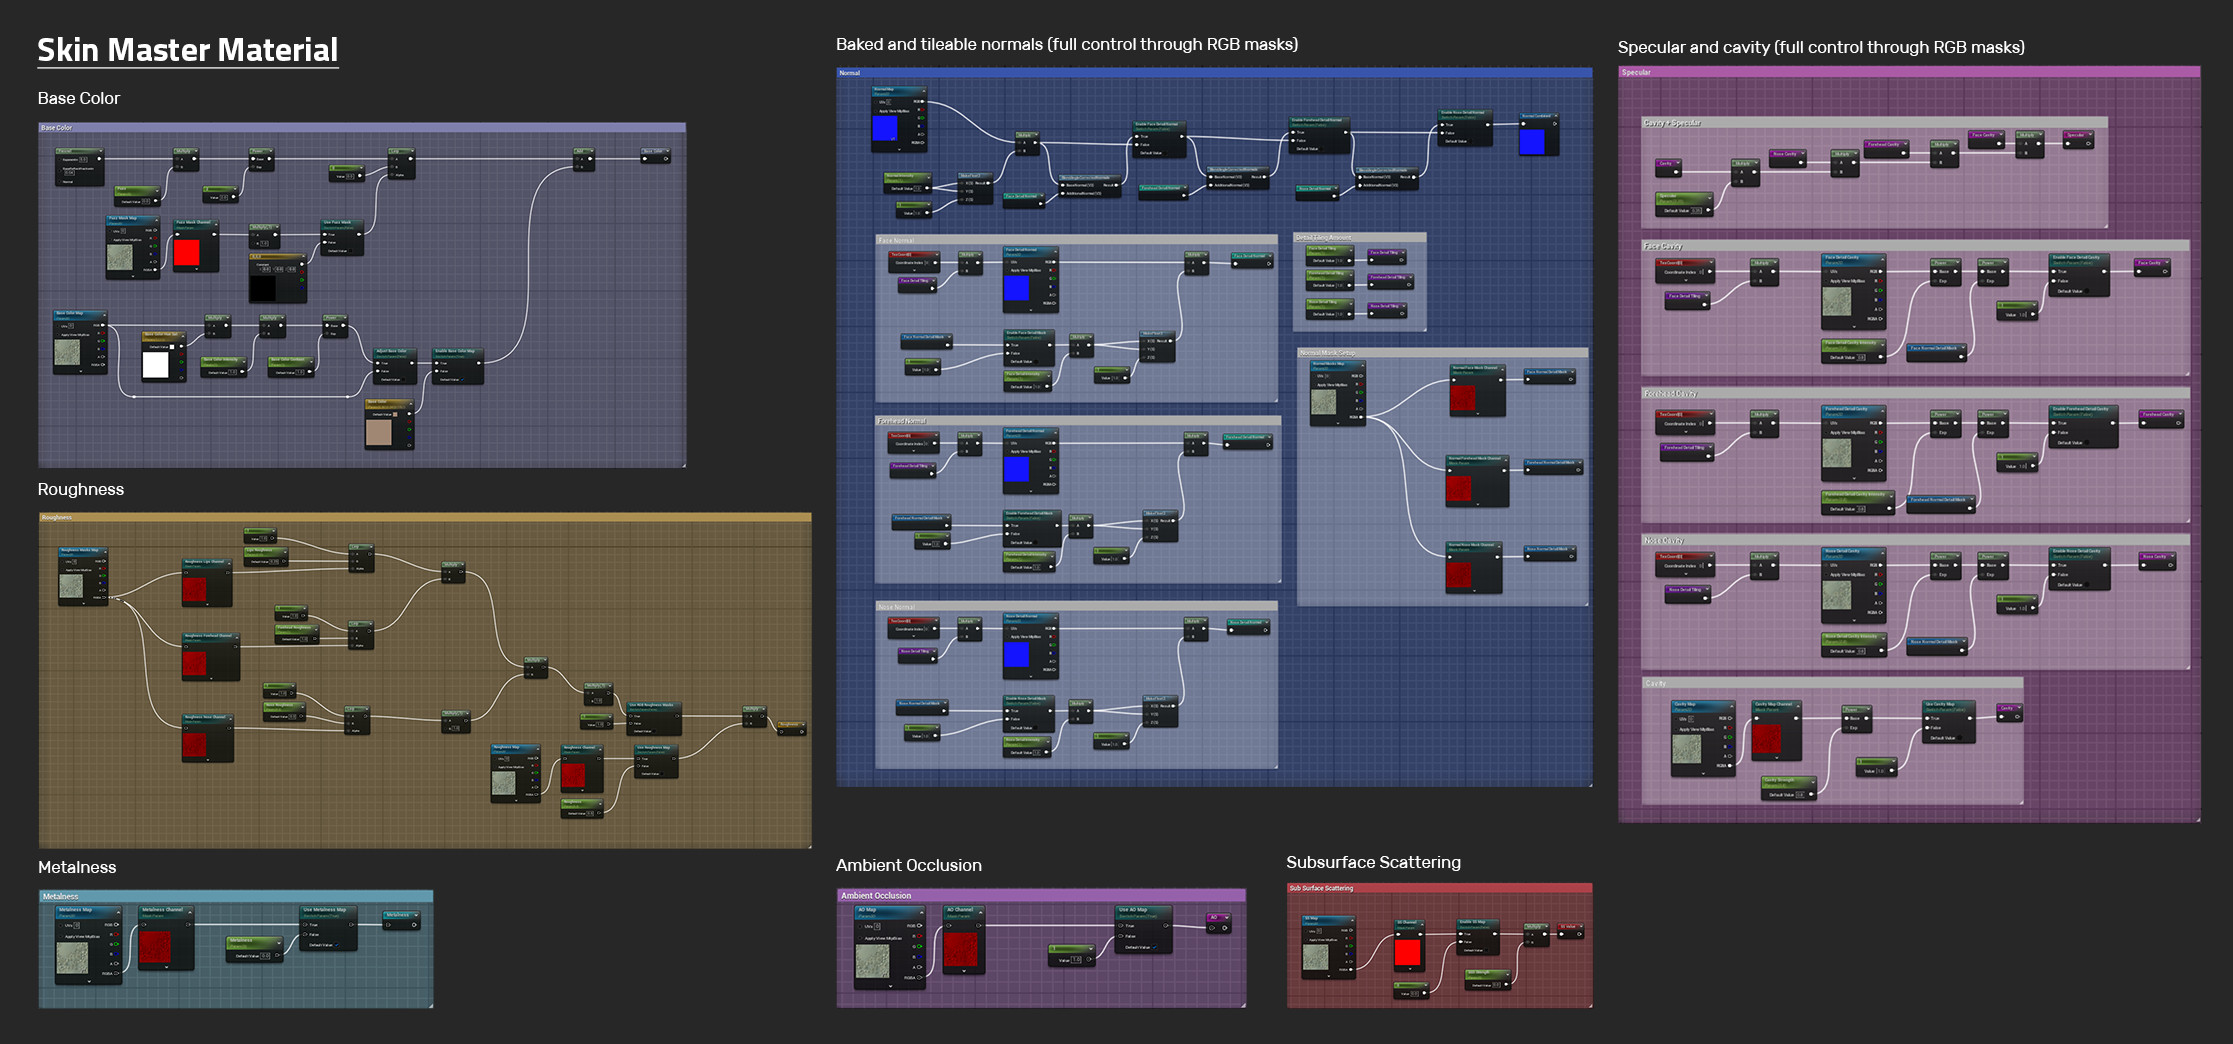Click the Use AO Map node's True input pin

[1120, 925]
